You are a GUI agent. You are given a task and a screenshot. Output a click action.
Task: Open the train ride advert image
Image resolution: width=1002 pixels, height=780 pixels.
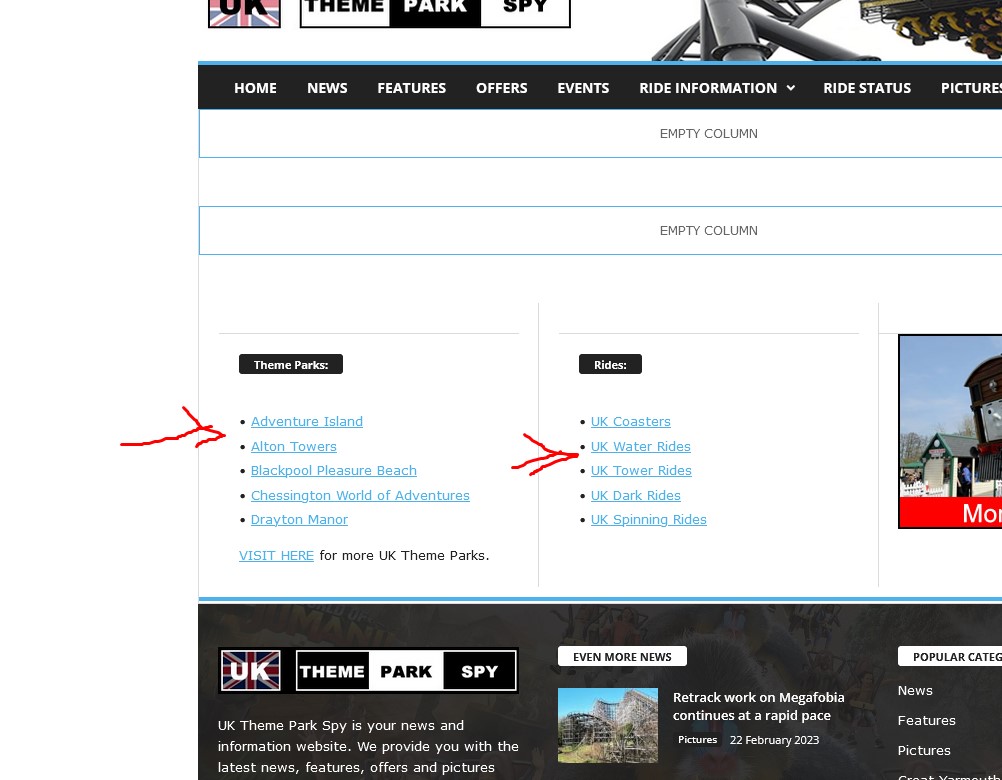950,431
